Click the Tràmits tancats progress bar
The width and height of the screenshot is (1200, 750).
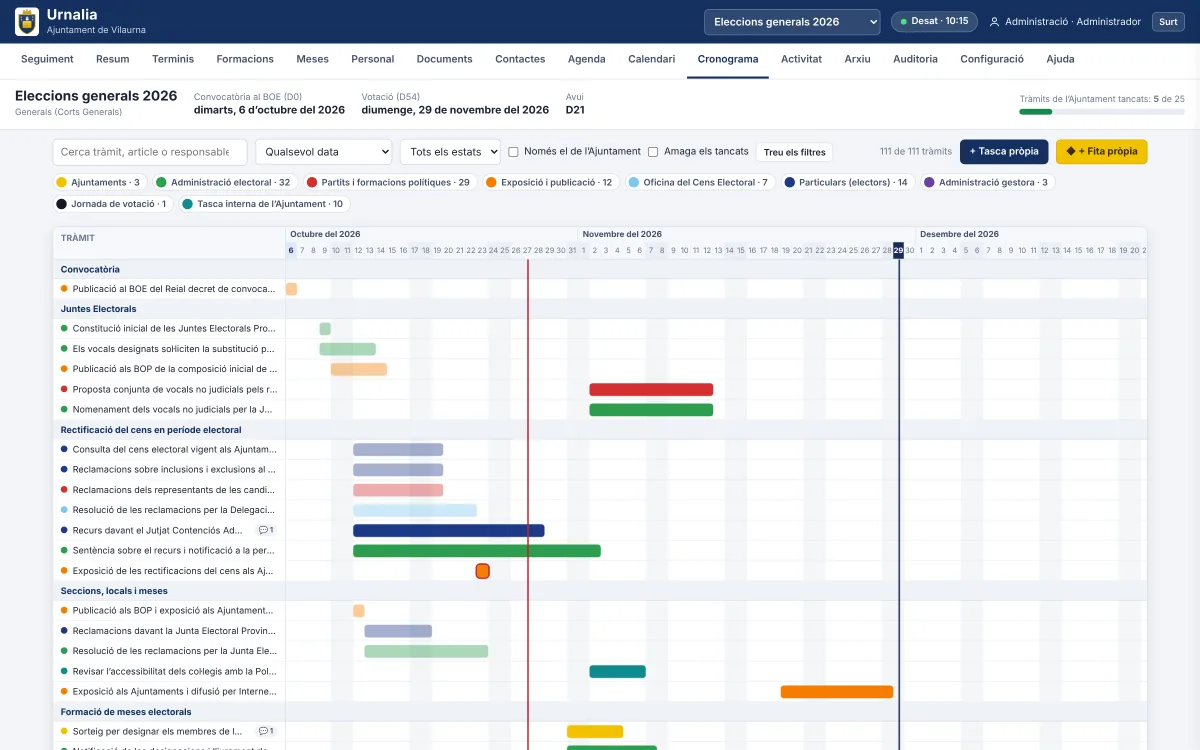1102,112
